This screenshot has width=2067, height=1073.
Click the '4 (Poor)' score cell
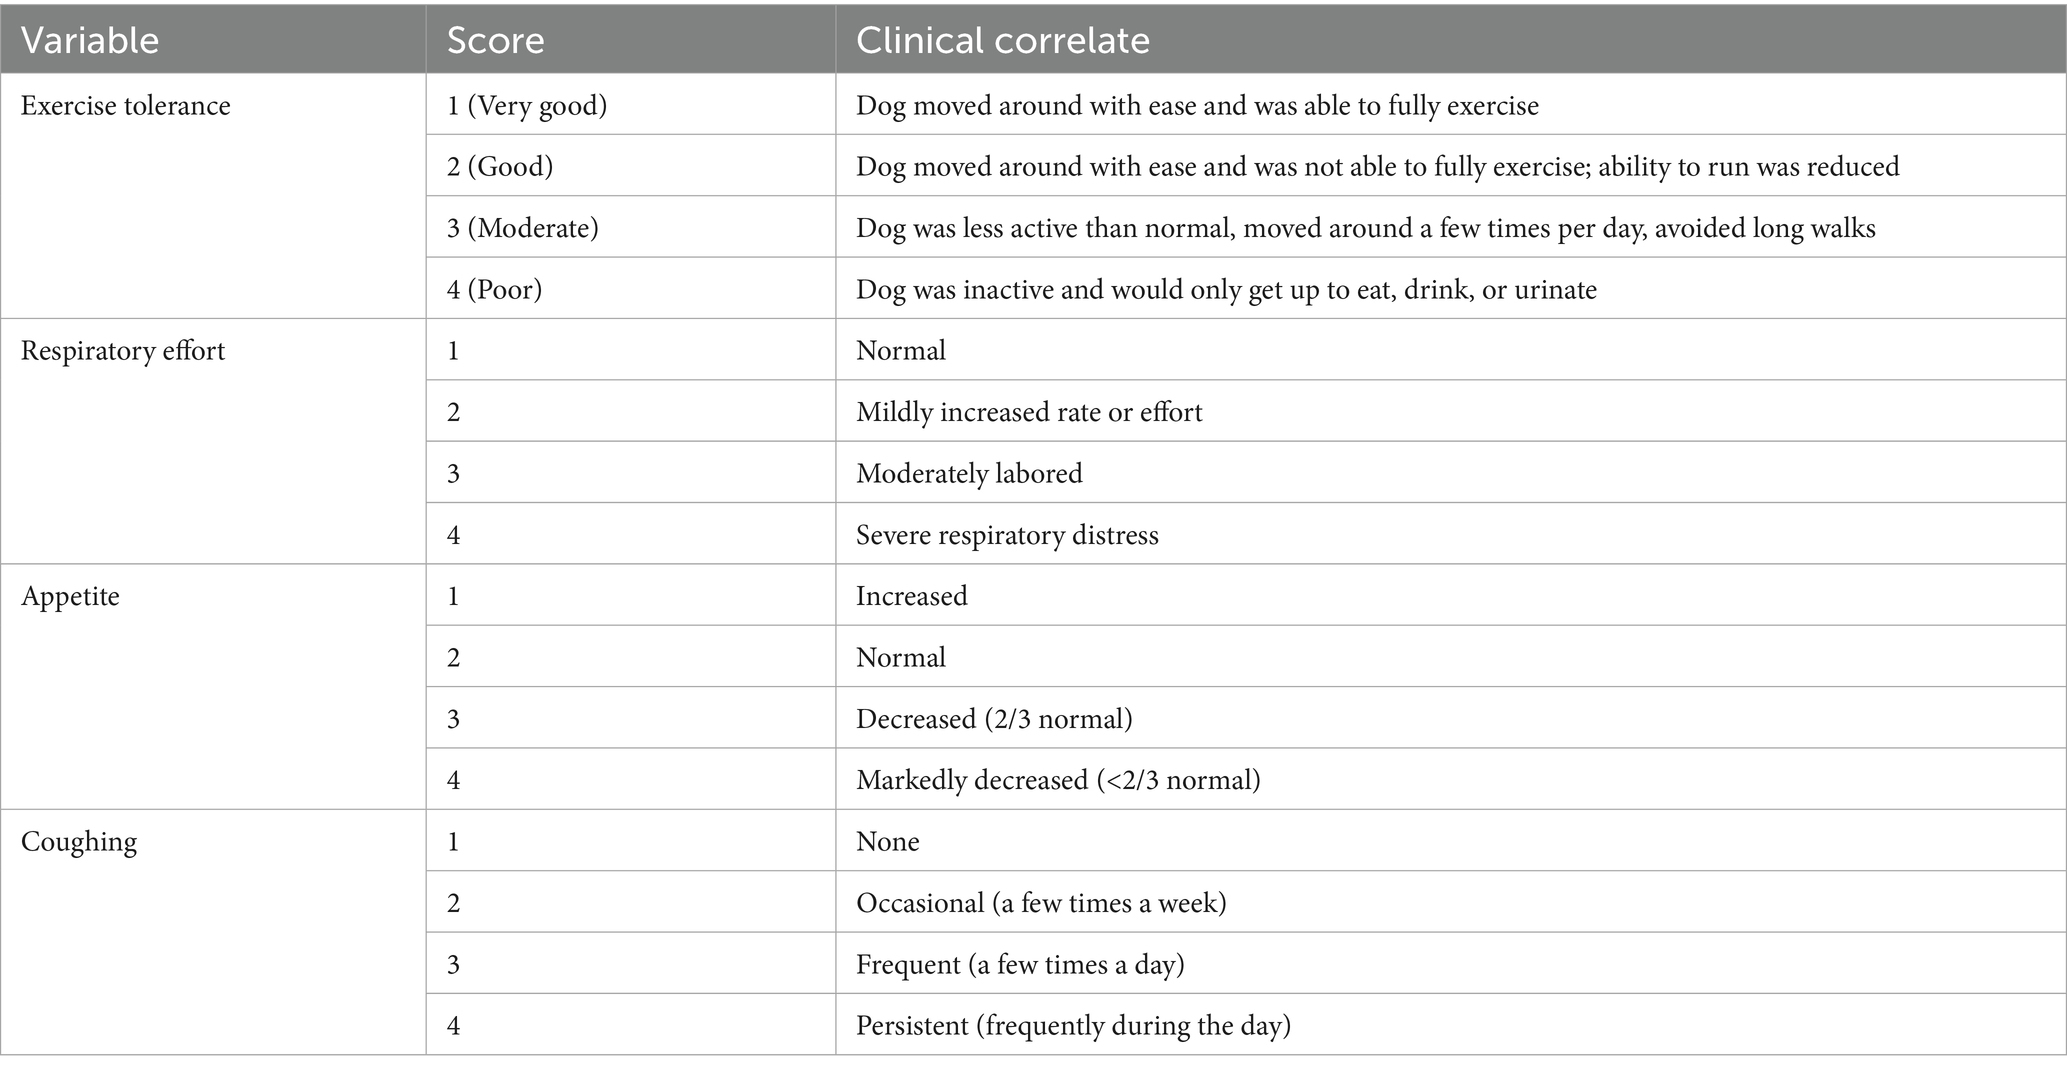tap(494, 290)
